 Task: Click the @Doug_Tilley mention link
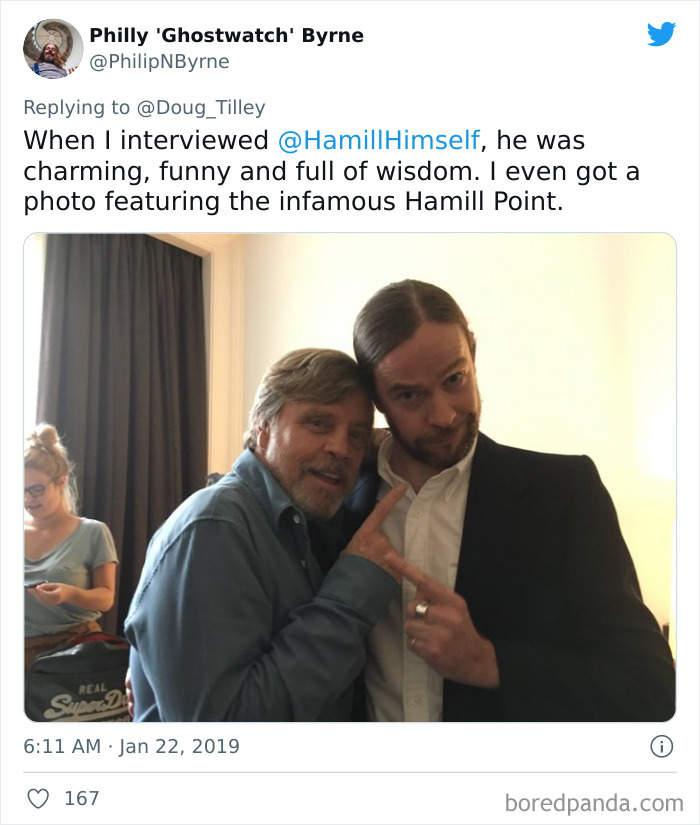click(x=201, y=103)
